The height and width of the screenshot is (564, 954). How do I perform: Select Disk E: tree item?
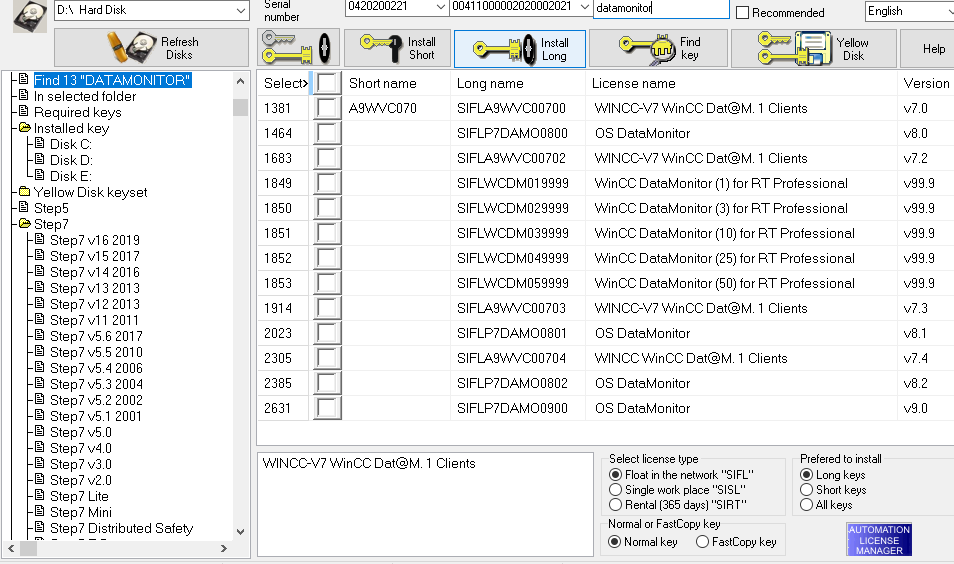click(x=71, y=176)
